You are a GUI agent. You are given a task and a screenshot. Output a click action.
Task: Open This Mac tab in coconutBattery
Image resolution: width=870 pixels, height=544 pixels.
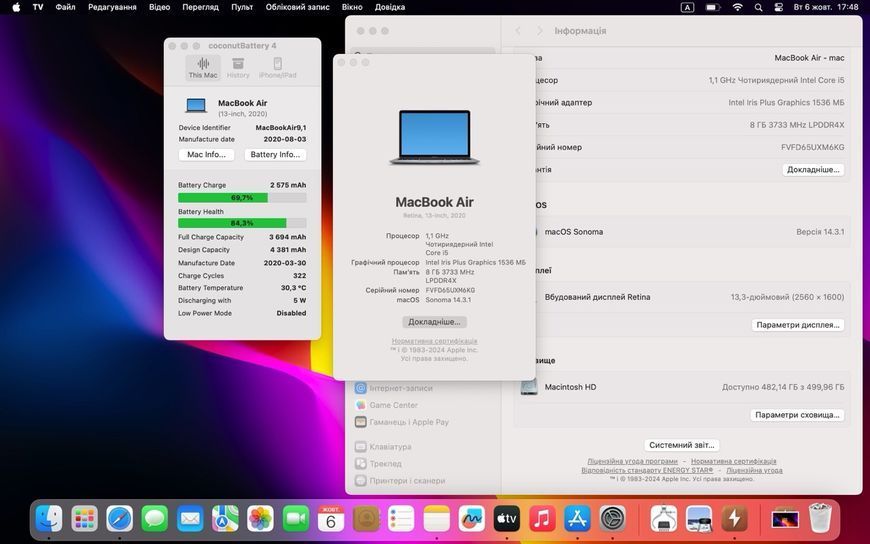pyautogui.click(x=203, y=68)
